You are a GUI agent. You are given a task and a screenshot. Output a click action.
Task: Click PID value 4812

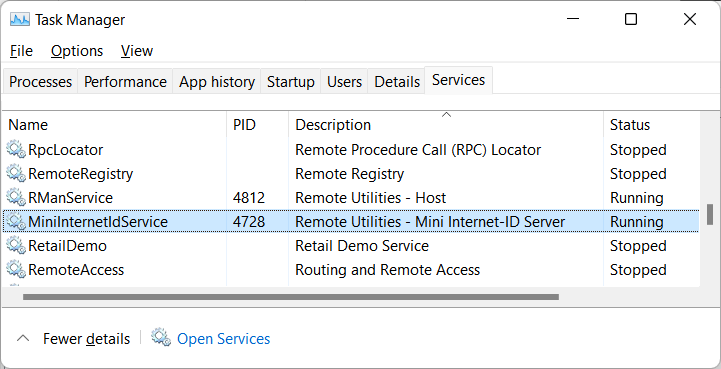click(249, 198)
